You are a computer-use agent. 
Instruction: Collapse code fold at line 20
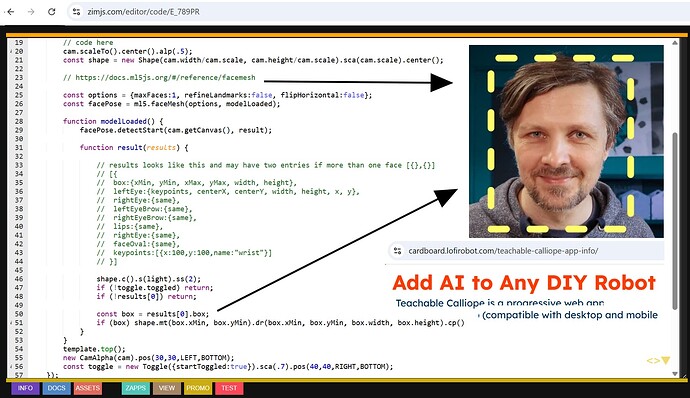coord(11,52)
